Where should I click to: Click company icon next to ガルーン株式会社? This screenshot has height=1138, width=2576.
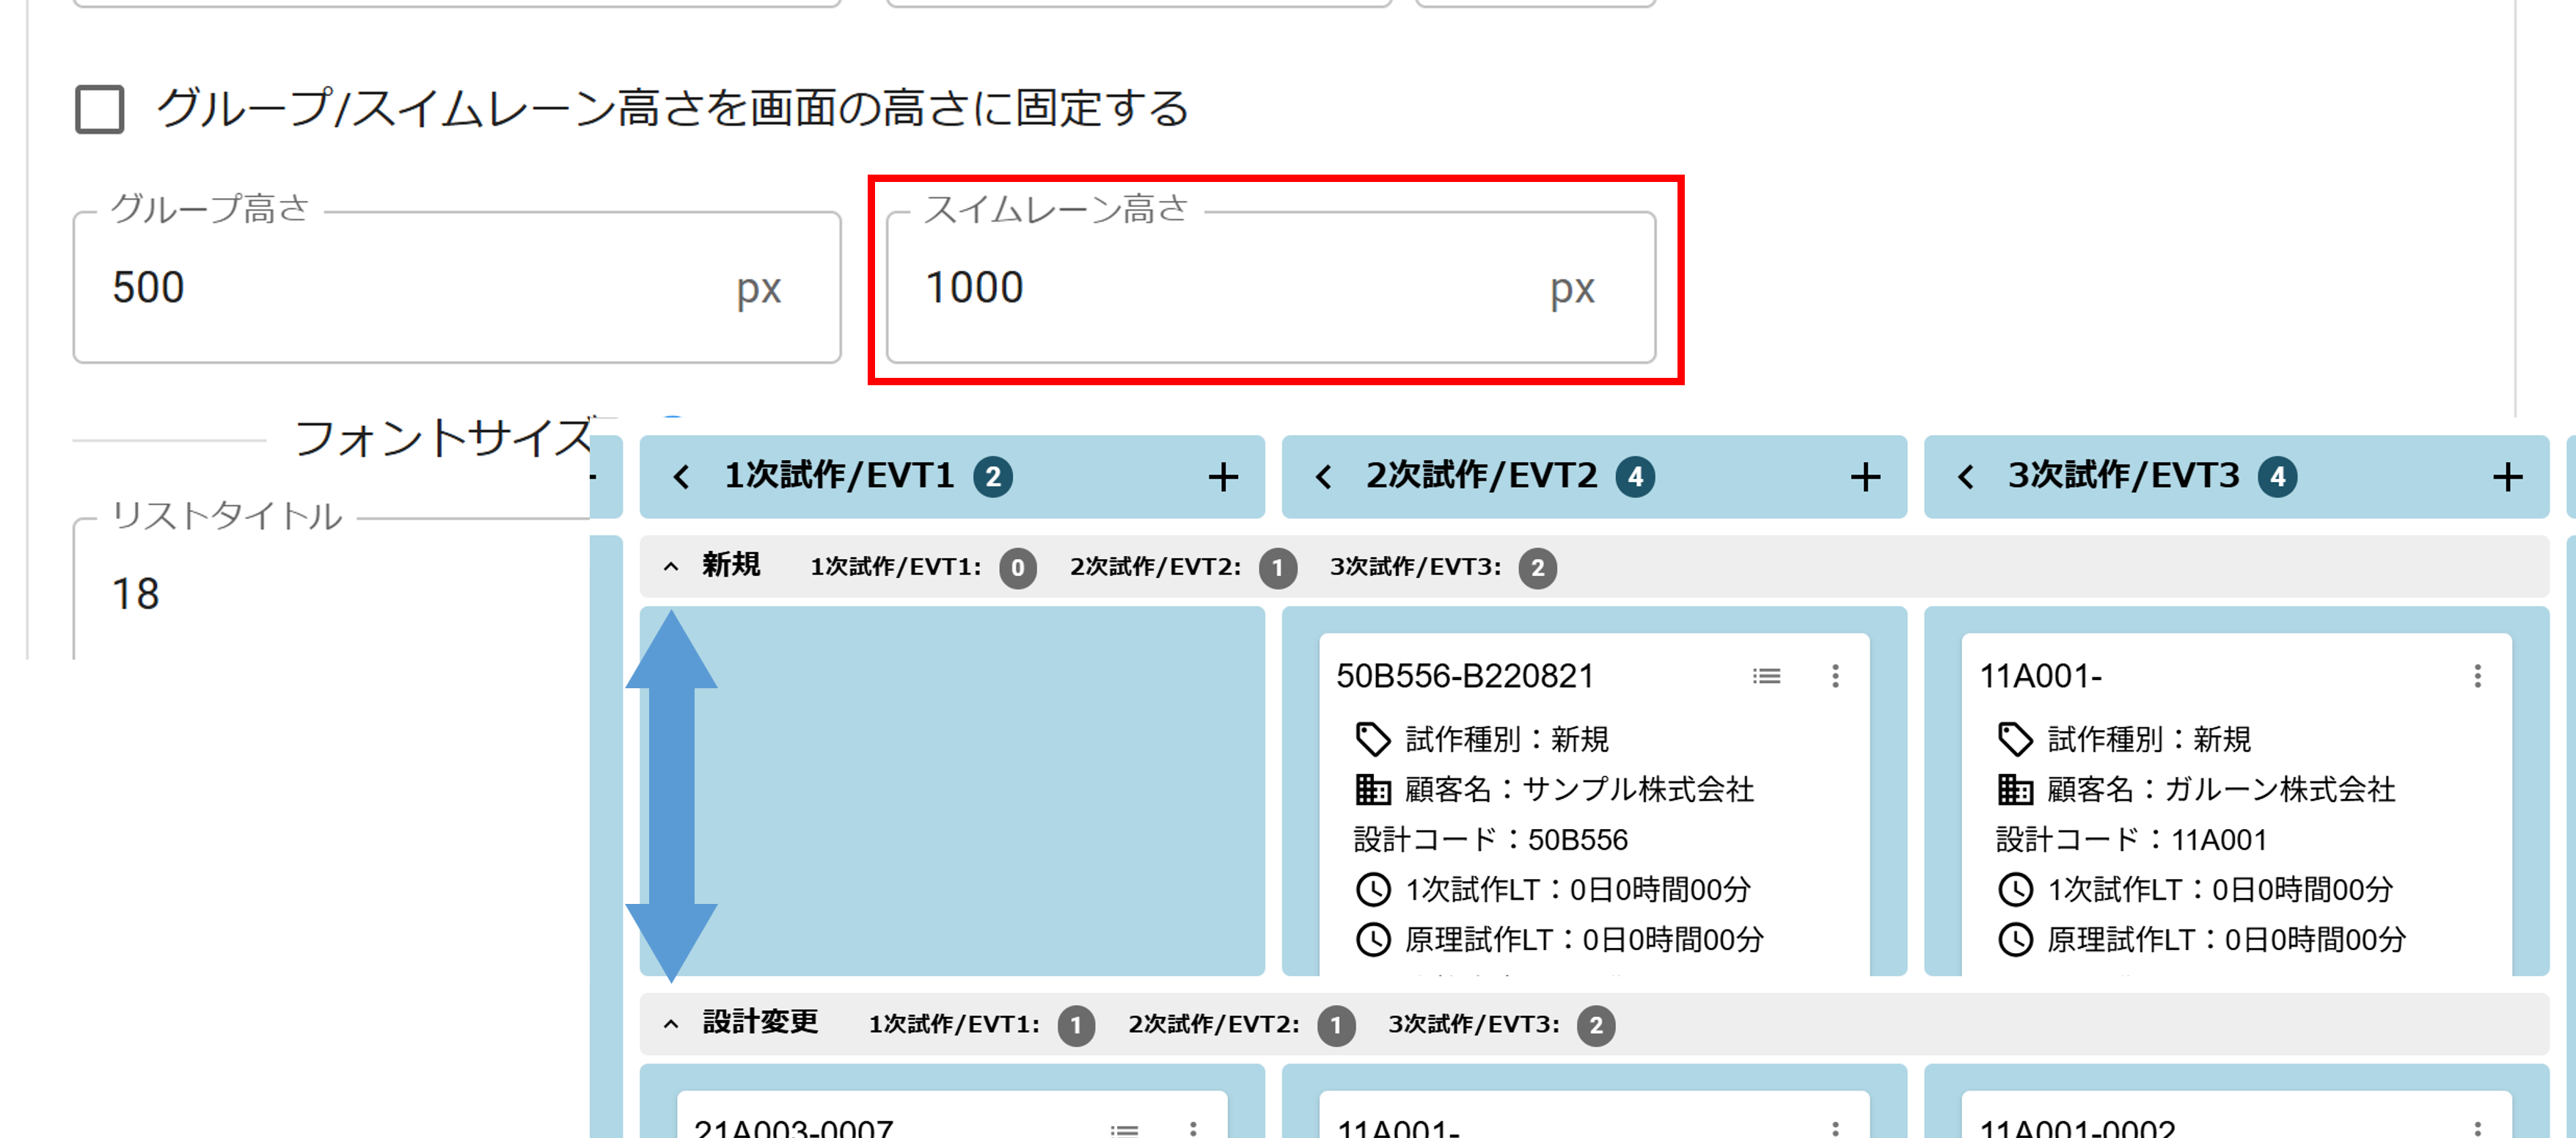click(x=2015, y=789)
